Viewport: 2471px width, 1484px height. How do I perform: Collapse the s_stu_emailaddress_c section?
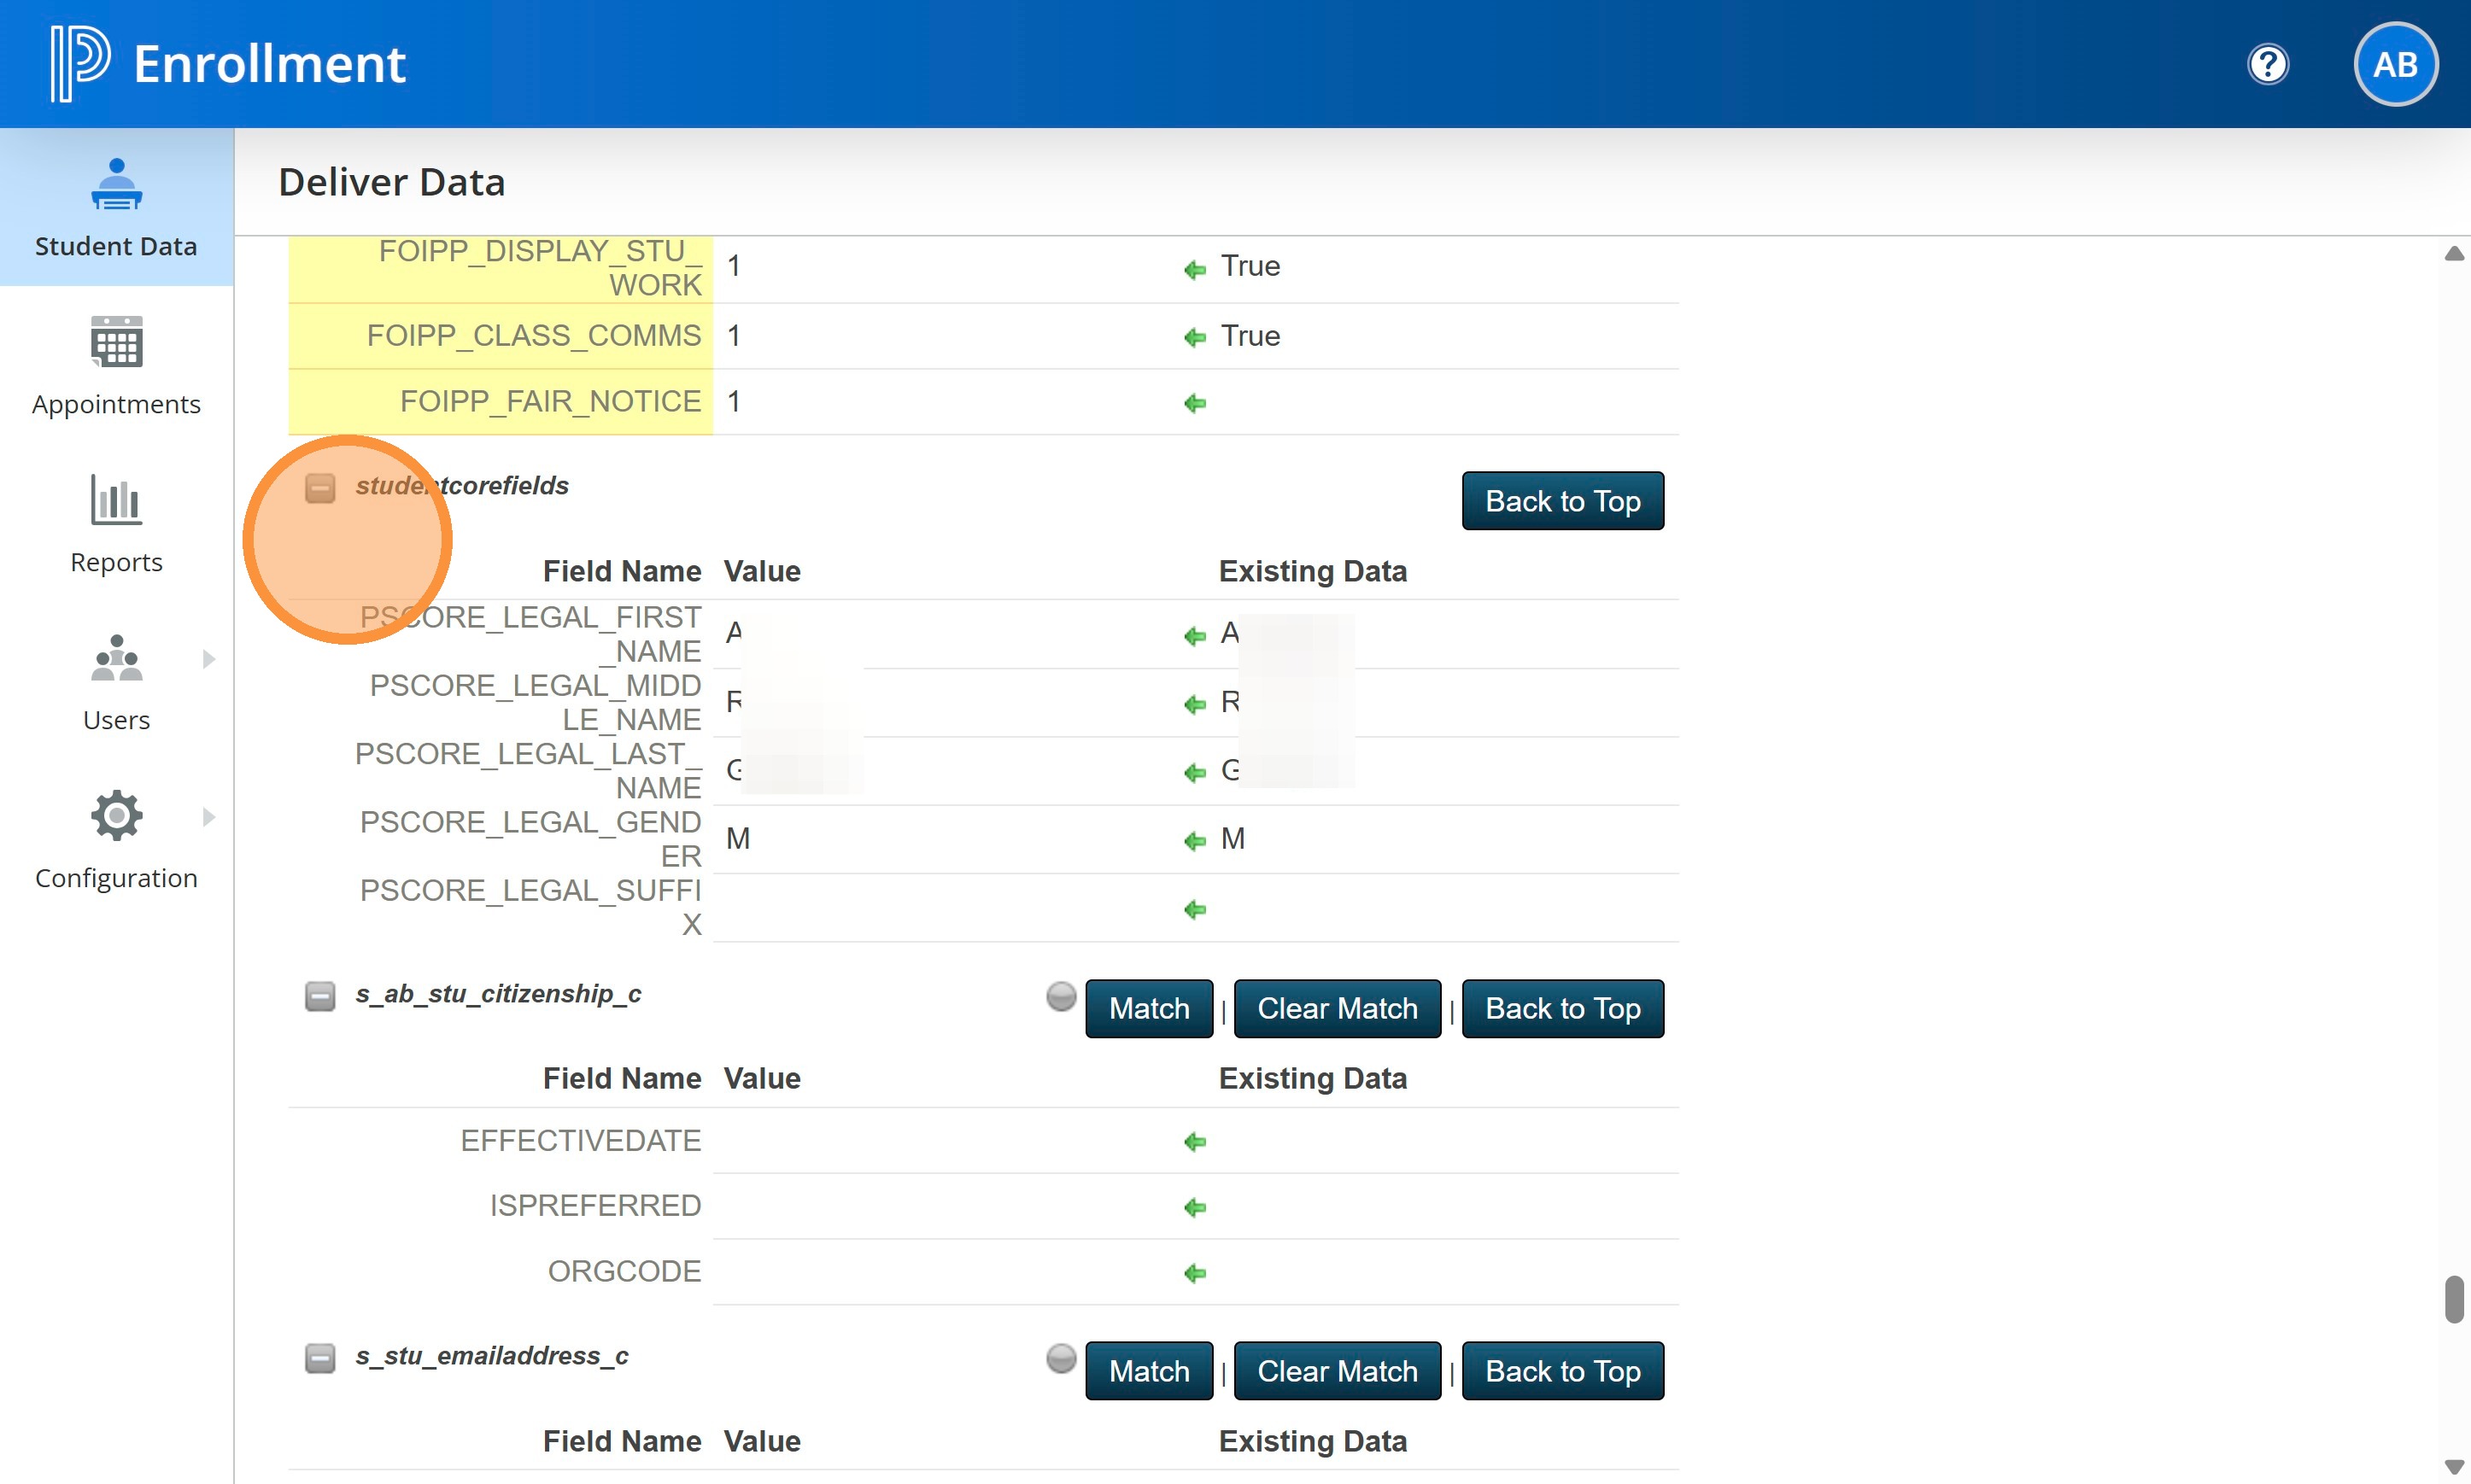320,1358
